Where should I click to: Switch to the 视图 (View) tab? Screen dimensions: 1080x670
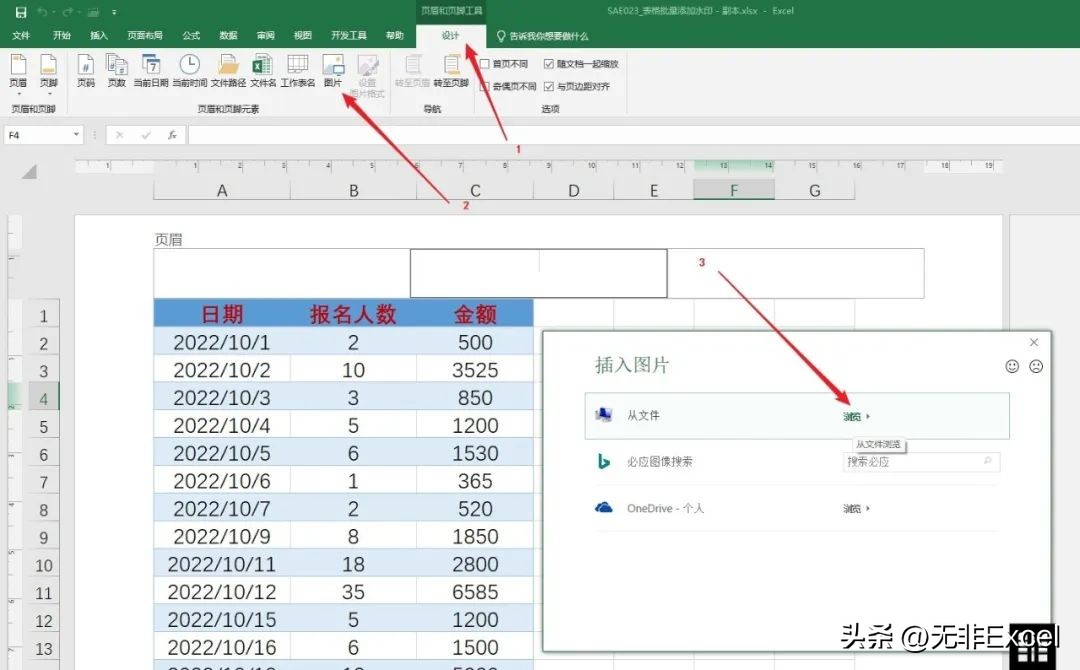pyautogui.click(x=302, y=36)
